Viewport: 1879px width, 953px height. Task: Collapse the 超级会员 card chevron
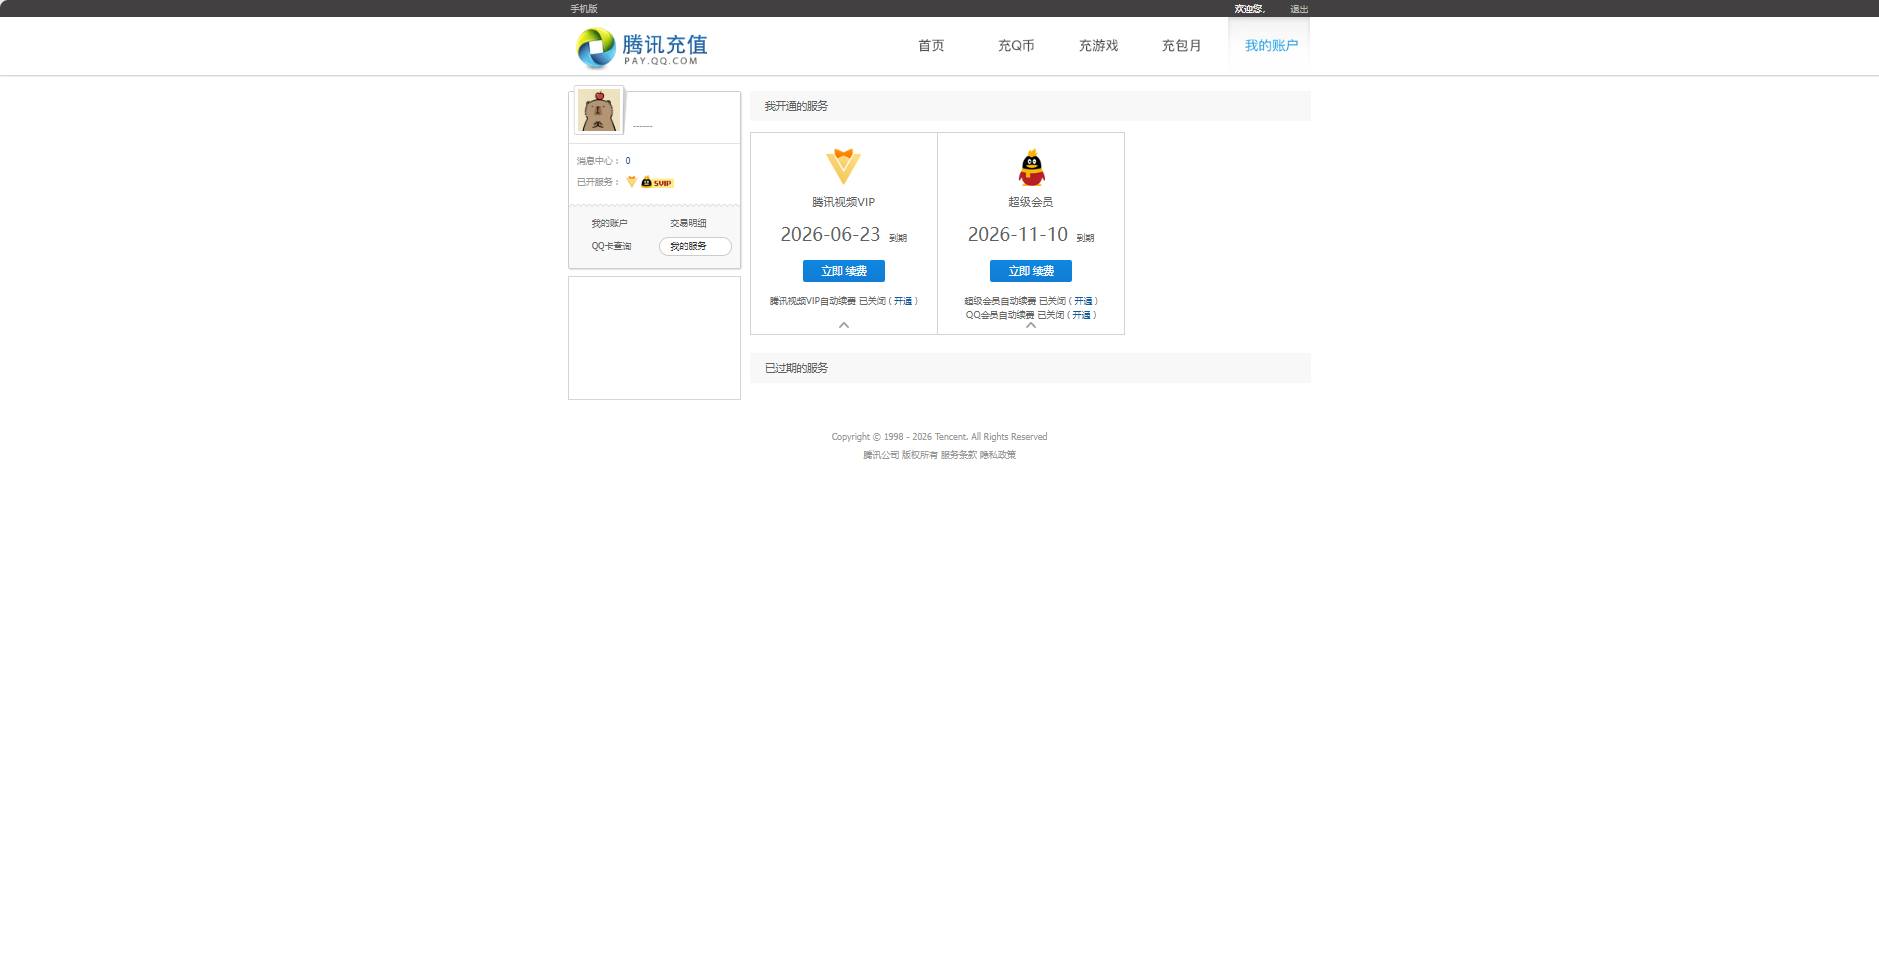1031,325
